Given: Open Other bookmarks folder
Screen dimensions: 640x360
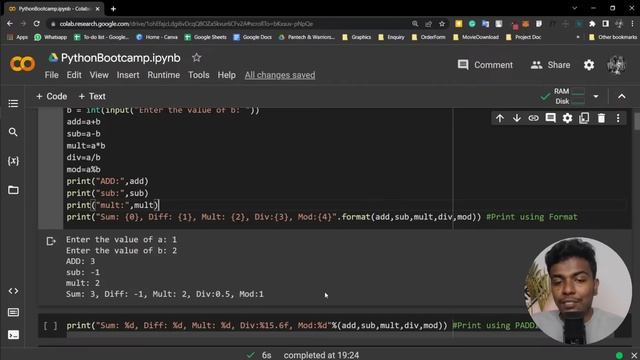Looking at the screenshot, I should point(613,37).
